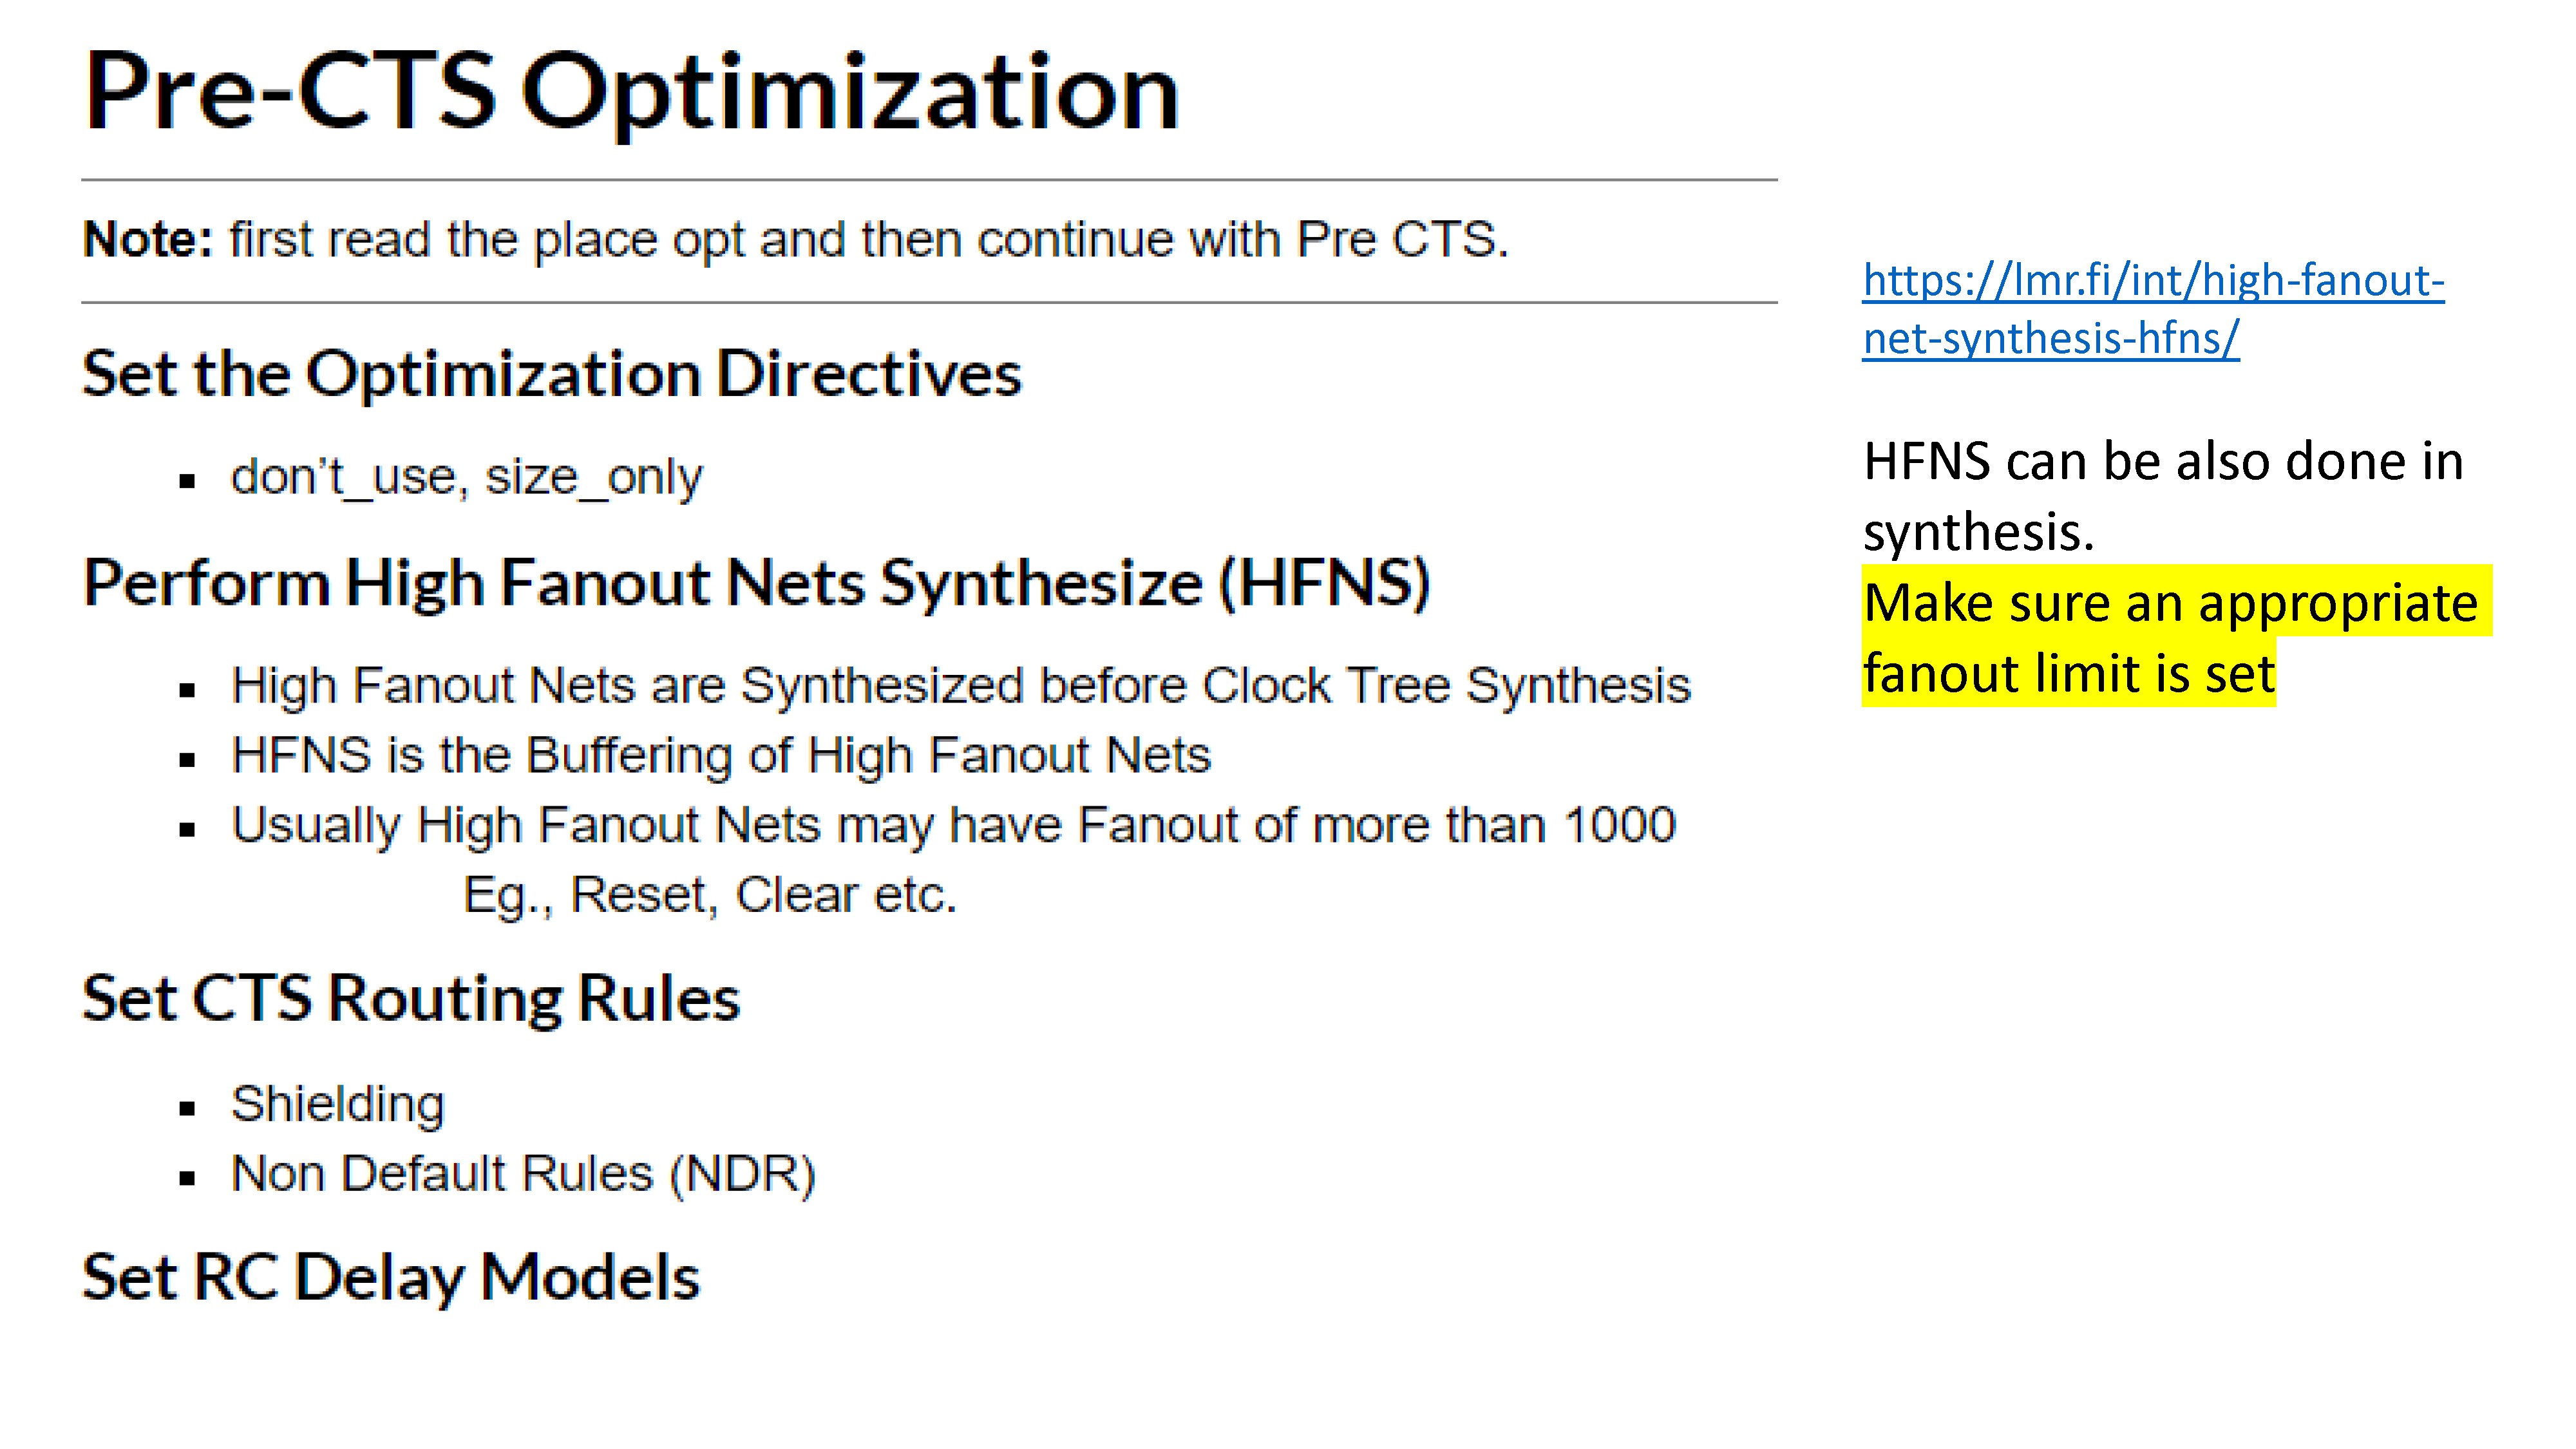
Task: Select the 'Perform High Fanout Nets Synthesize (HFNS)' heading
Action: point(757,583)
